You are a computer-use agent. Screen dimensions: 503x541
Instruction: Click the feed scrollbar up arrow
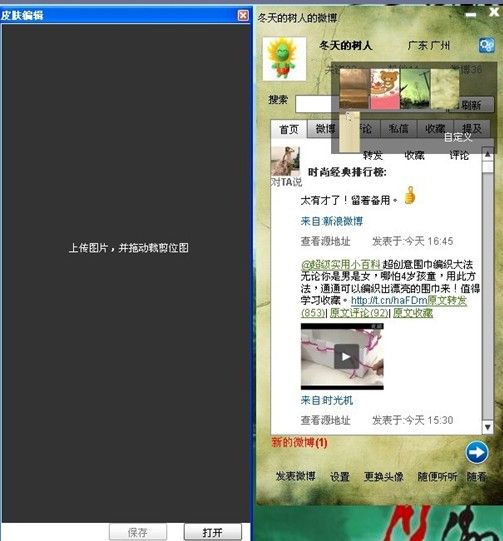(x=487, y=154)
